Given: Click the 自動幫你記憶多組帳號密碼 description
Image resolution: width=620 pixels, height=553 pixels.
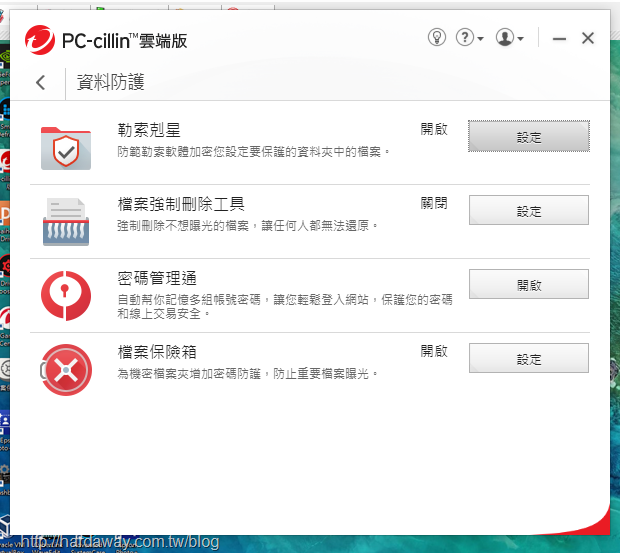Looking at the screenshot, I should point(285,306).
